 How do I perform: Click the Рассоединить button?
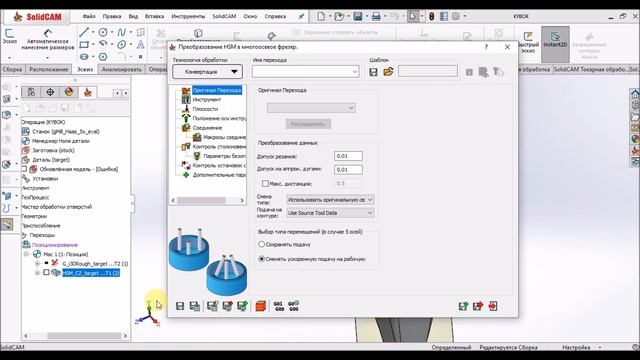(308, 124)
